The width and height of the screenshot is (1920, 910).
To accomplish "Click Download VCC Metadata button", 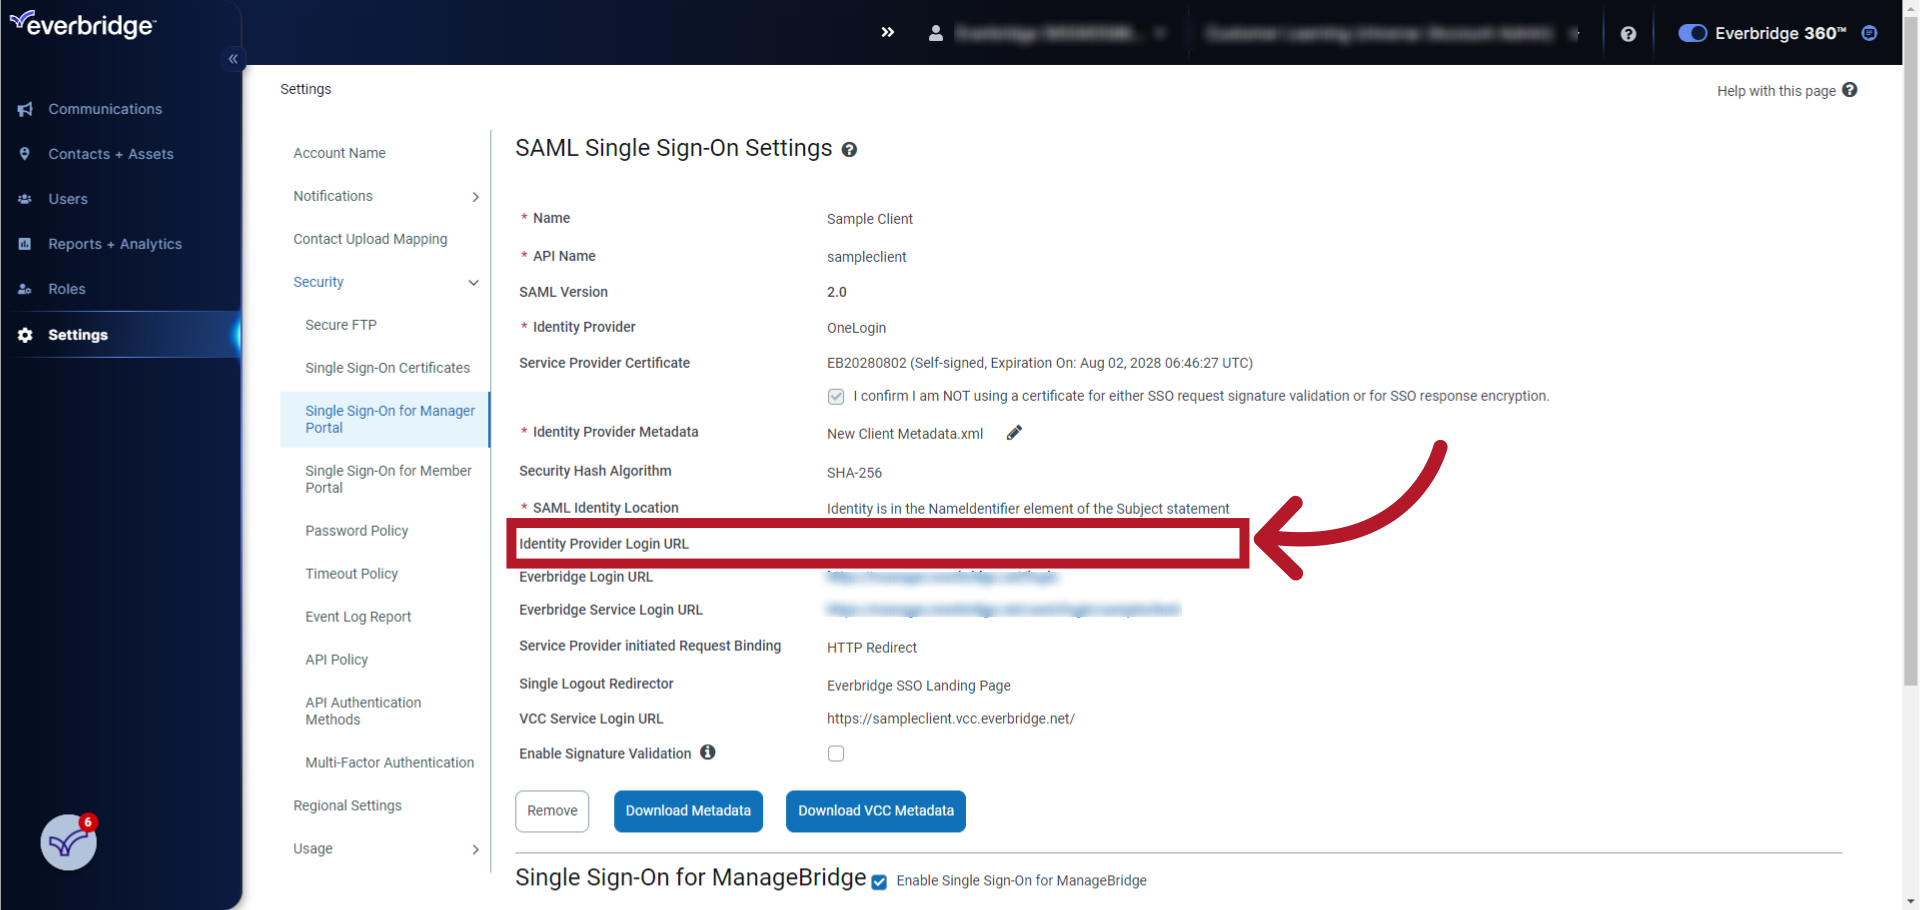I will pos(876,811).
